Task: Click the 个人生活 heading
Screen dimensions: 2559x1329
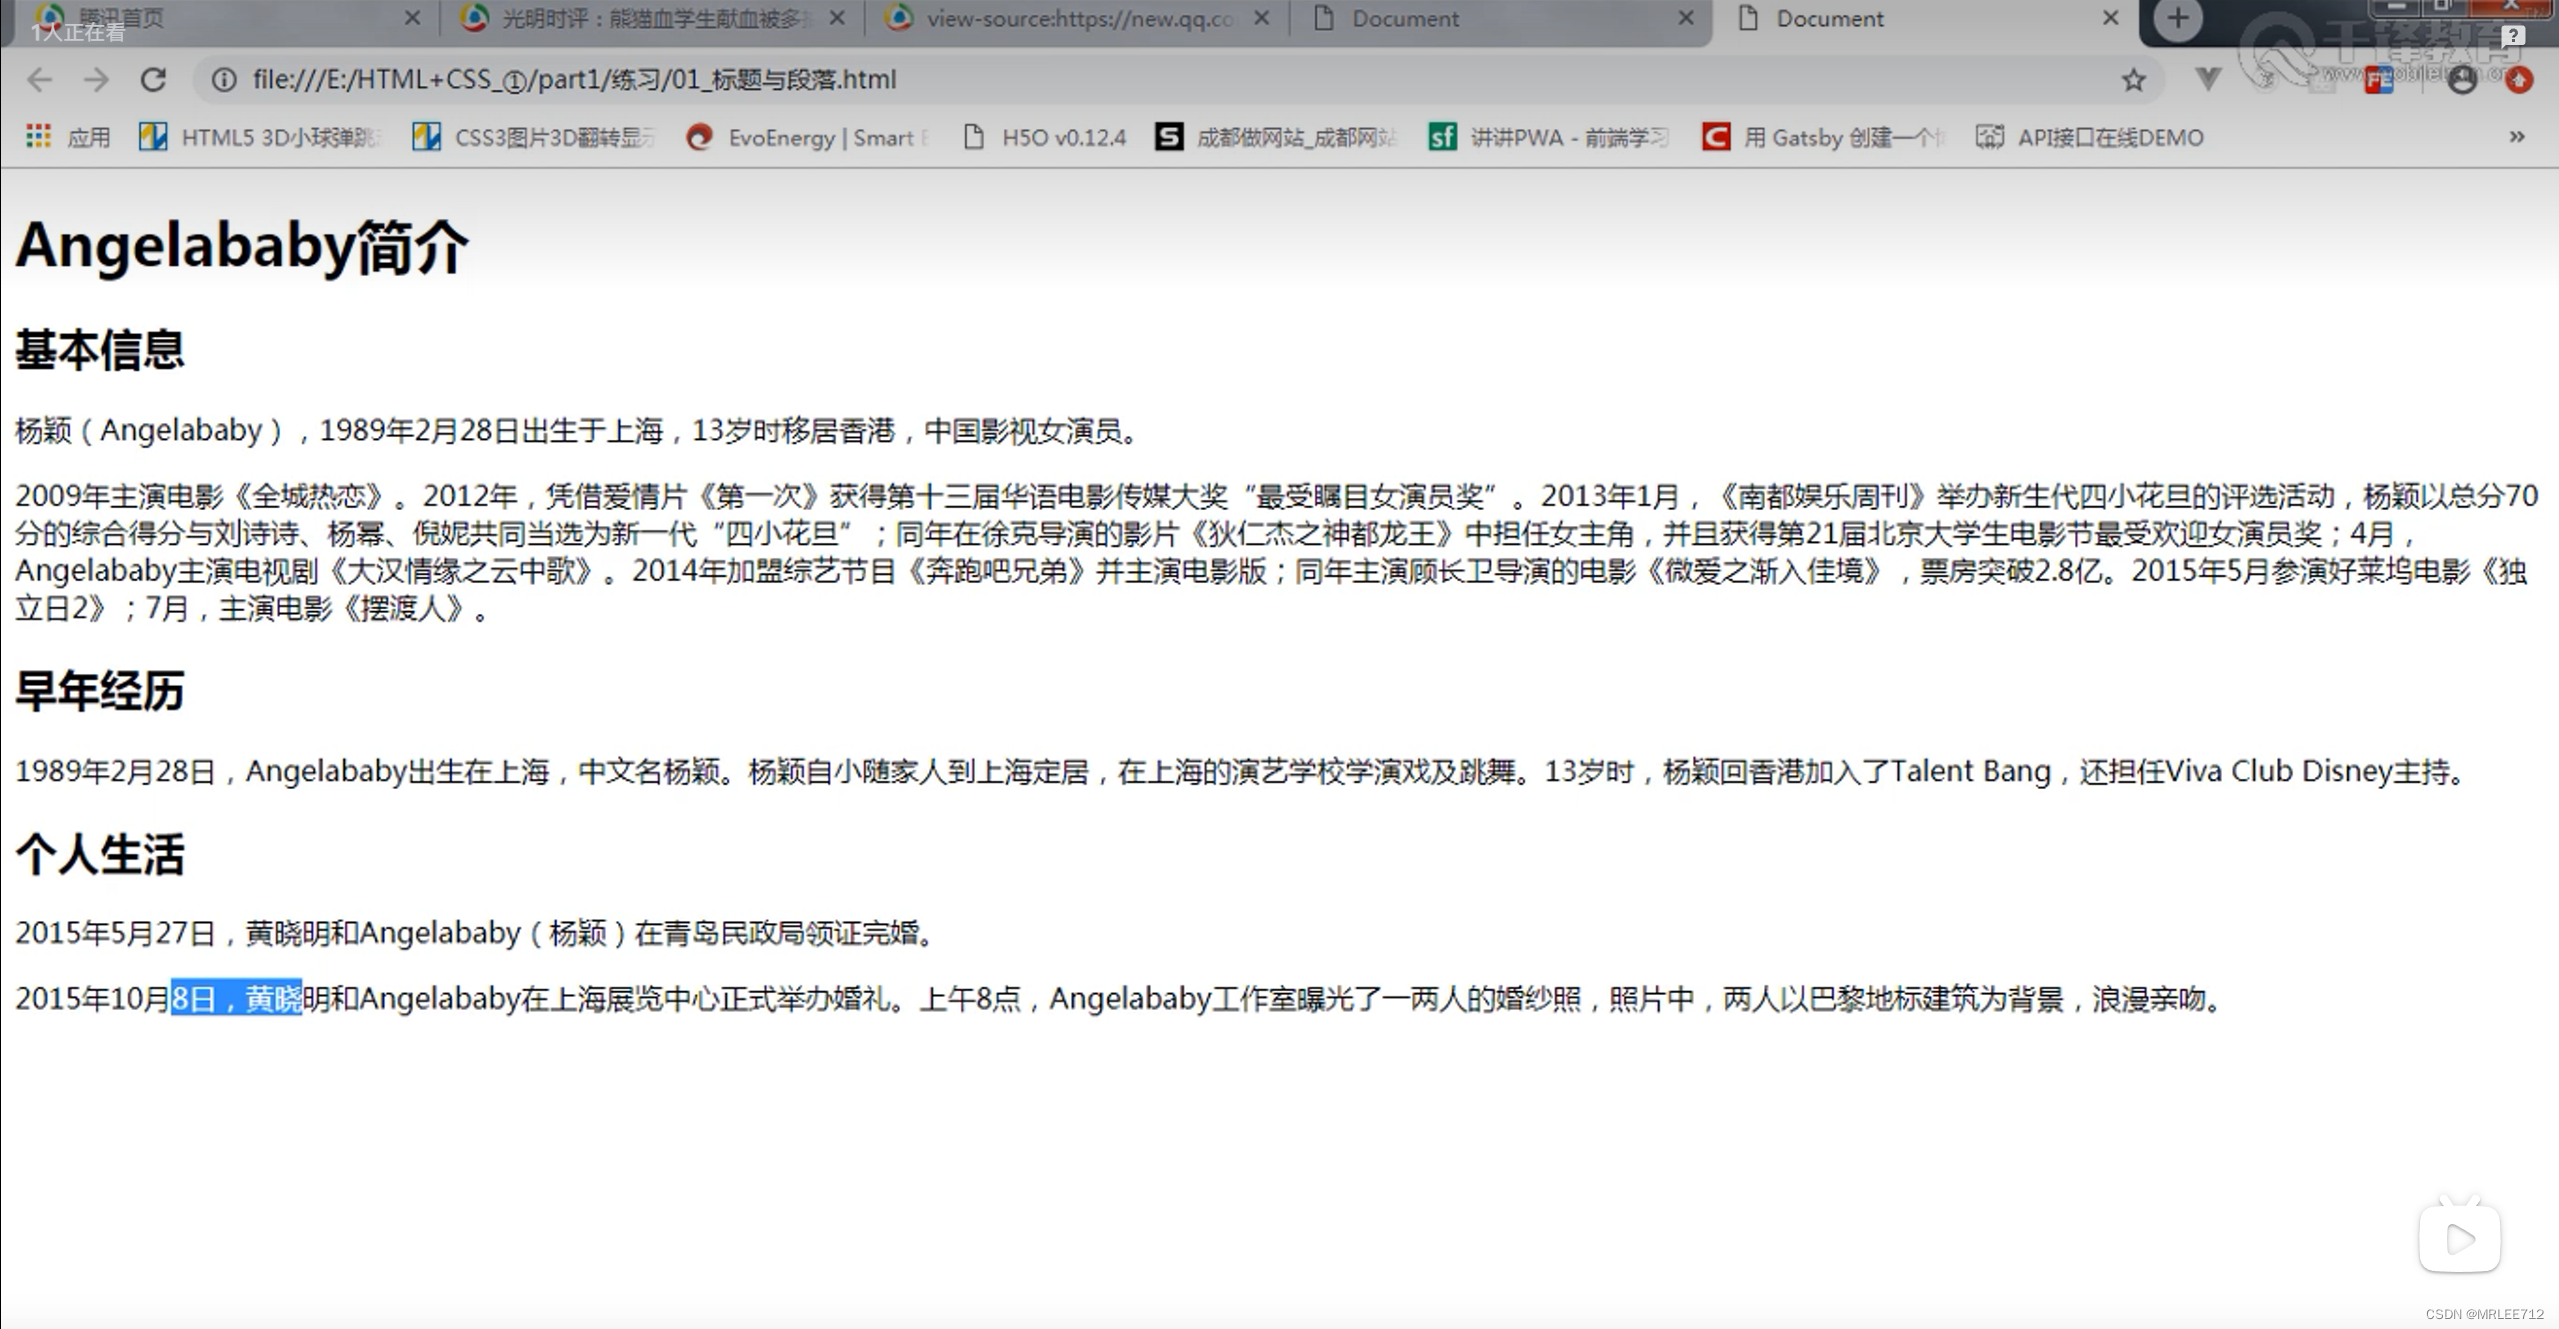Action: [x=100, y=855]
